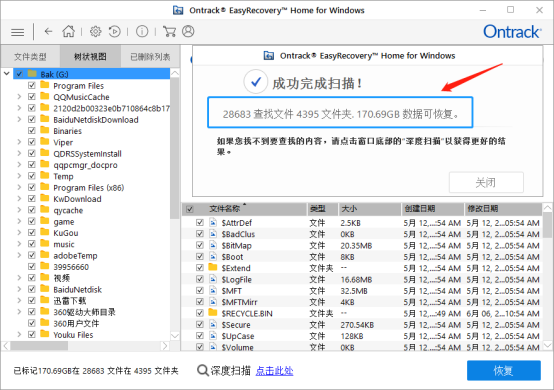Uncheck the Bak (G:) root checkbox
Screen dimensions: 554x390
pyautogui.click(x=19, y=74)
